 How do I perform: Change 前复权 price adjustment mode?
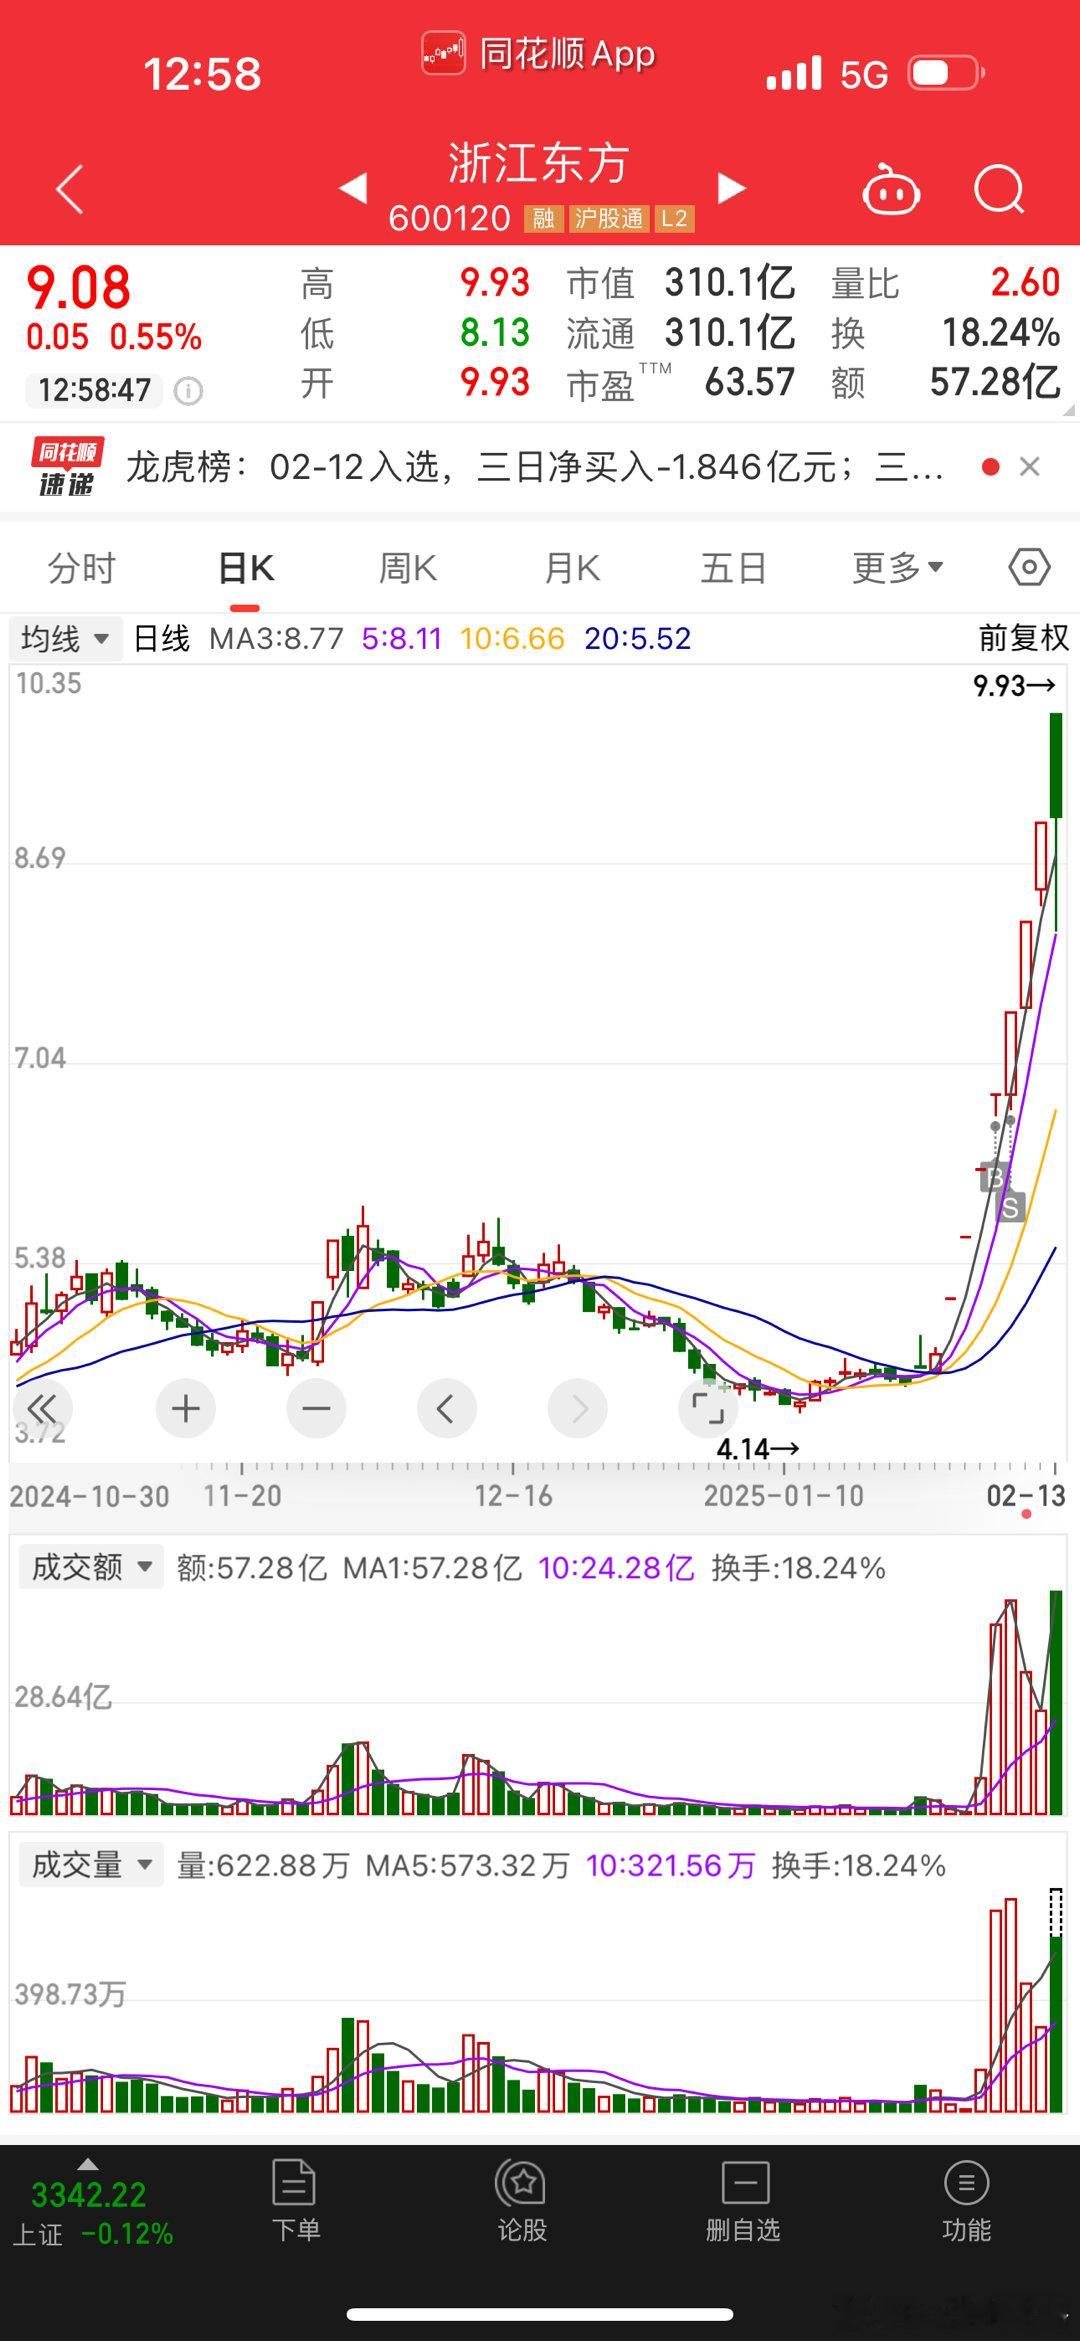point(1023,638)
